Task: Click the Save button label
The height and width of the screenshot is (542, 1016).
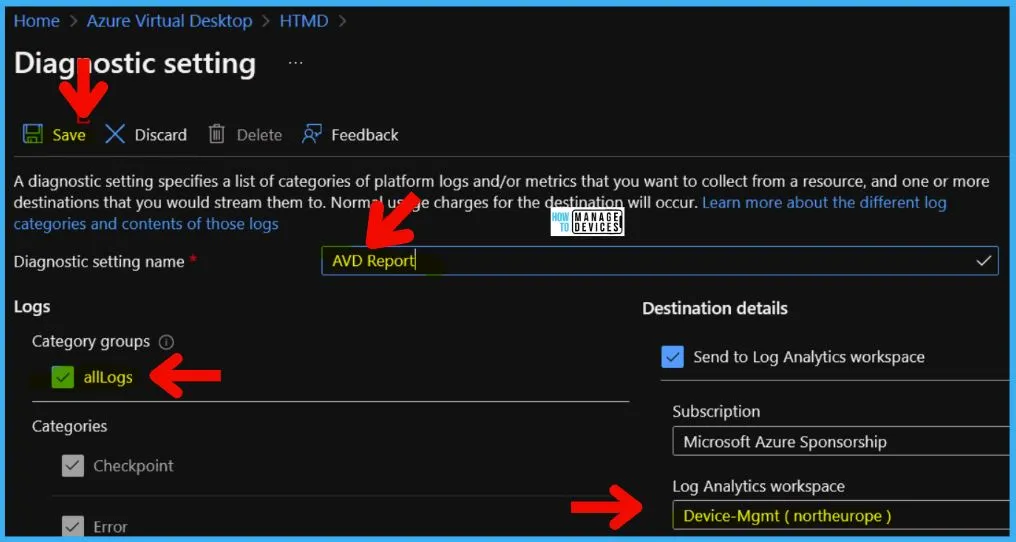Action: 69,135
